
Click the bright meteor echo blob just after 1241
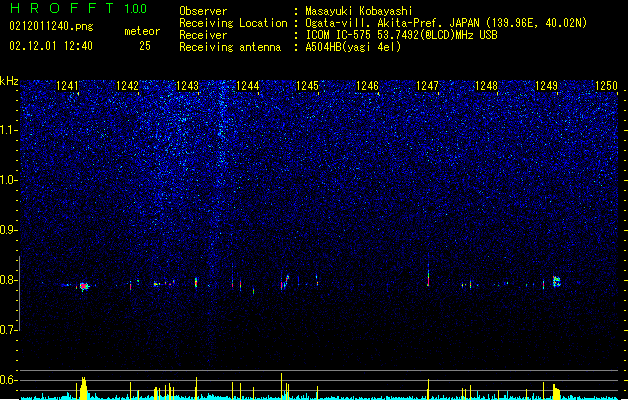[83, 286]
